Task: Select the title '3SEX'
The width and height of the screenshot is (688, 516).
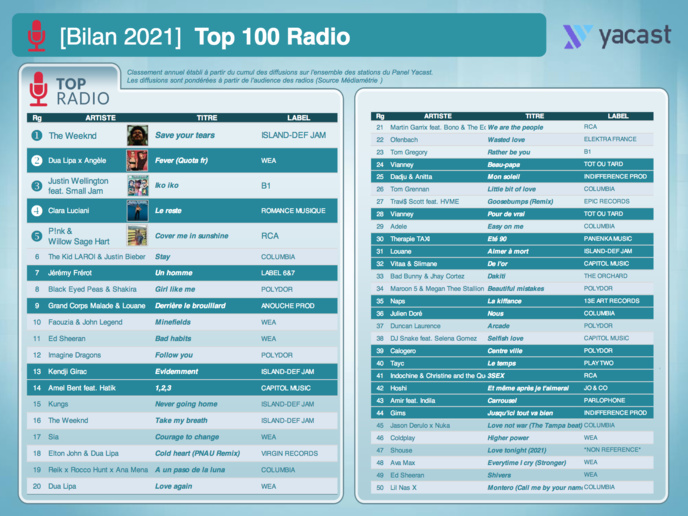Action: coord(496,376)
